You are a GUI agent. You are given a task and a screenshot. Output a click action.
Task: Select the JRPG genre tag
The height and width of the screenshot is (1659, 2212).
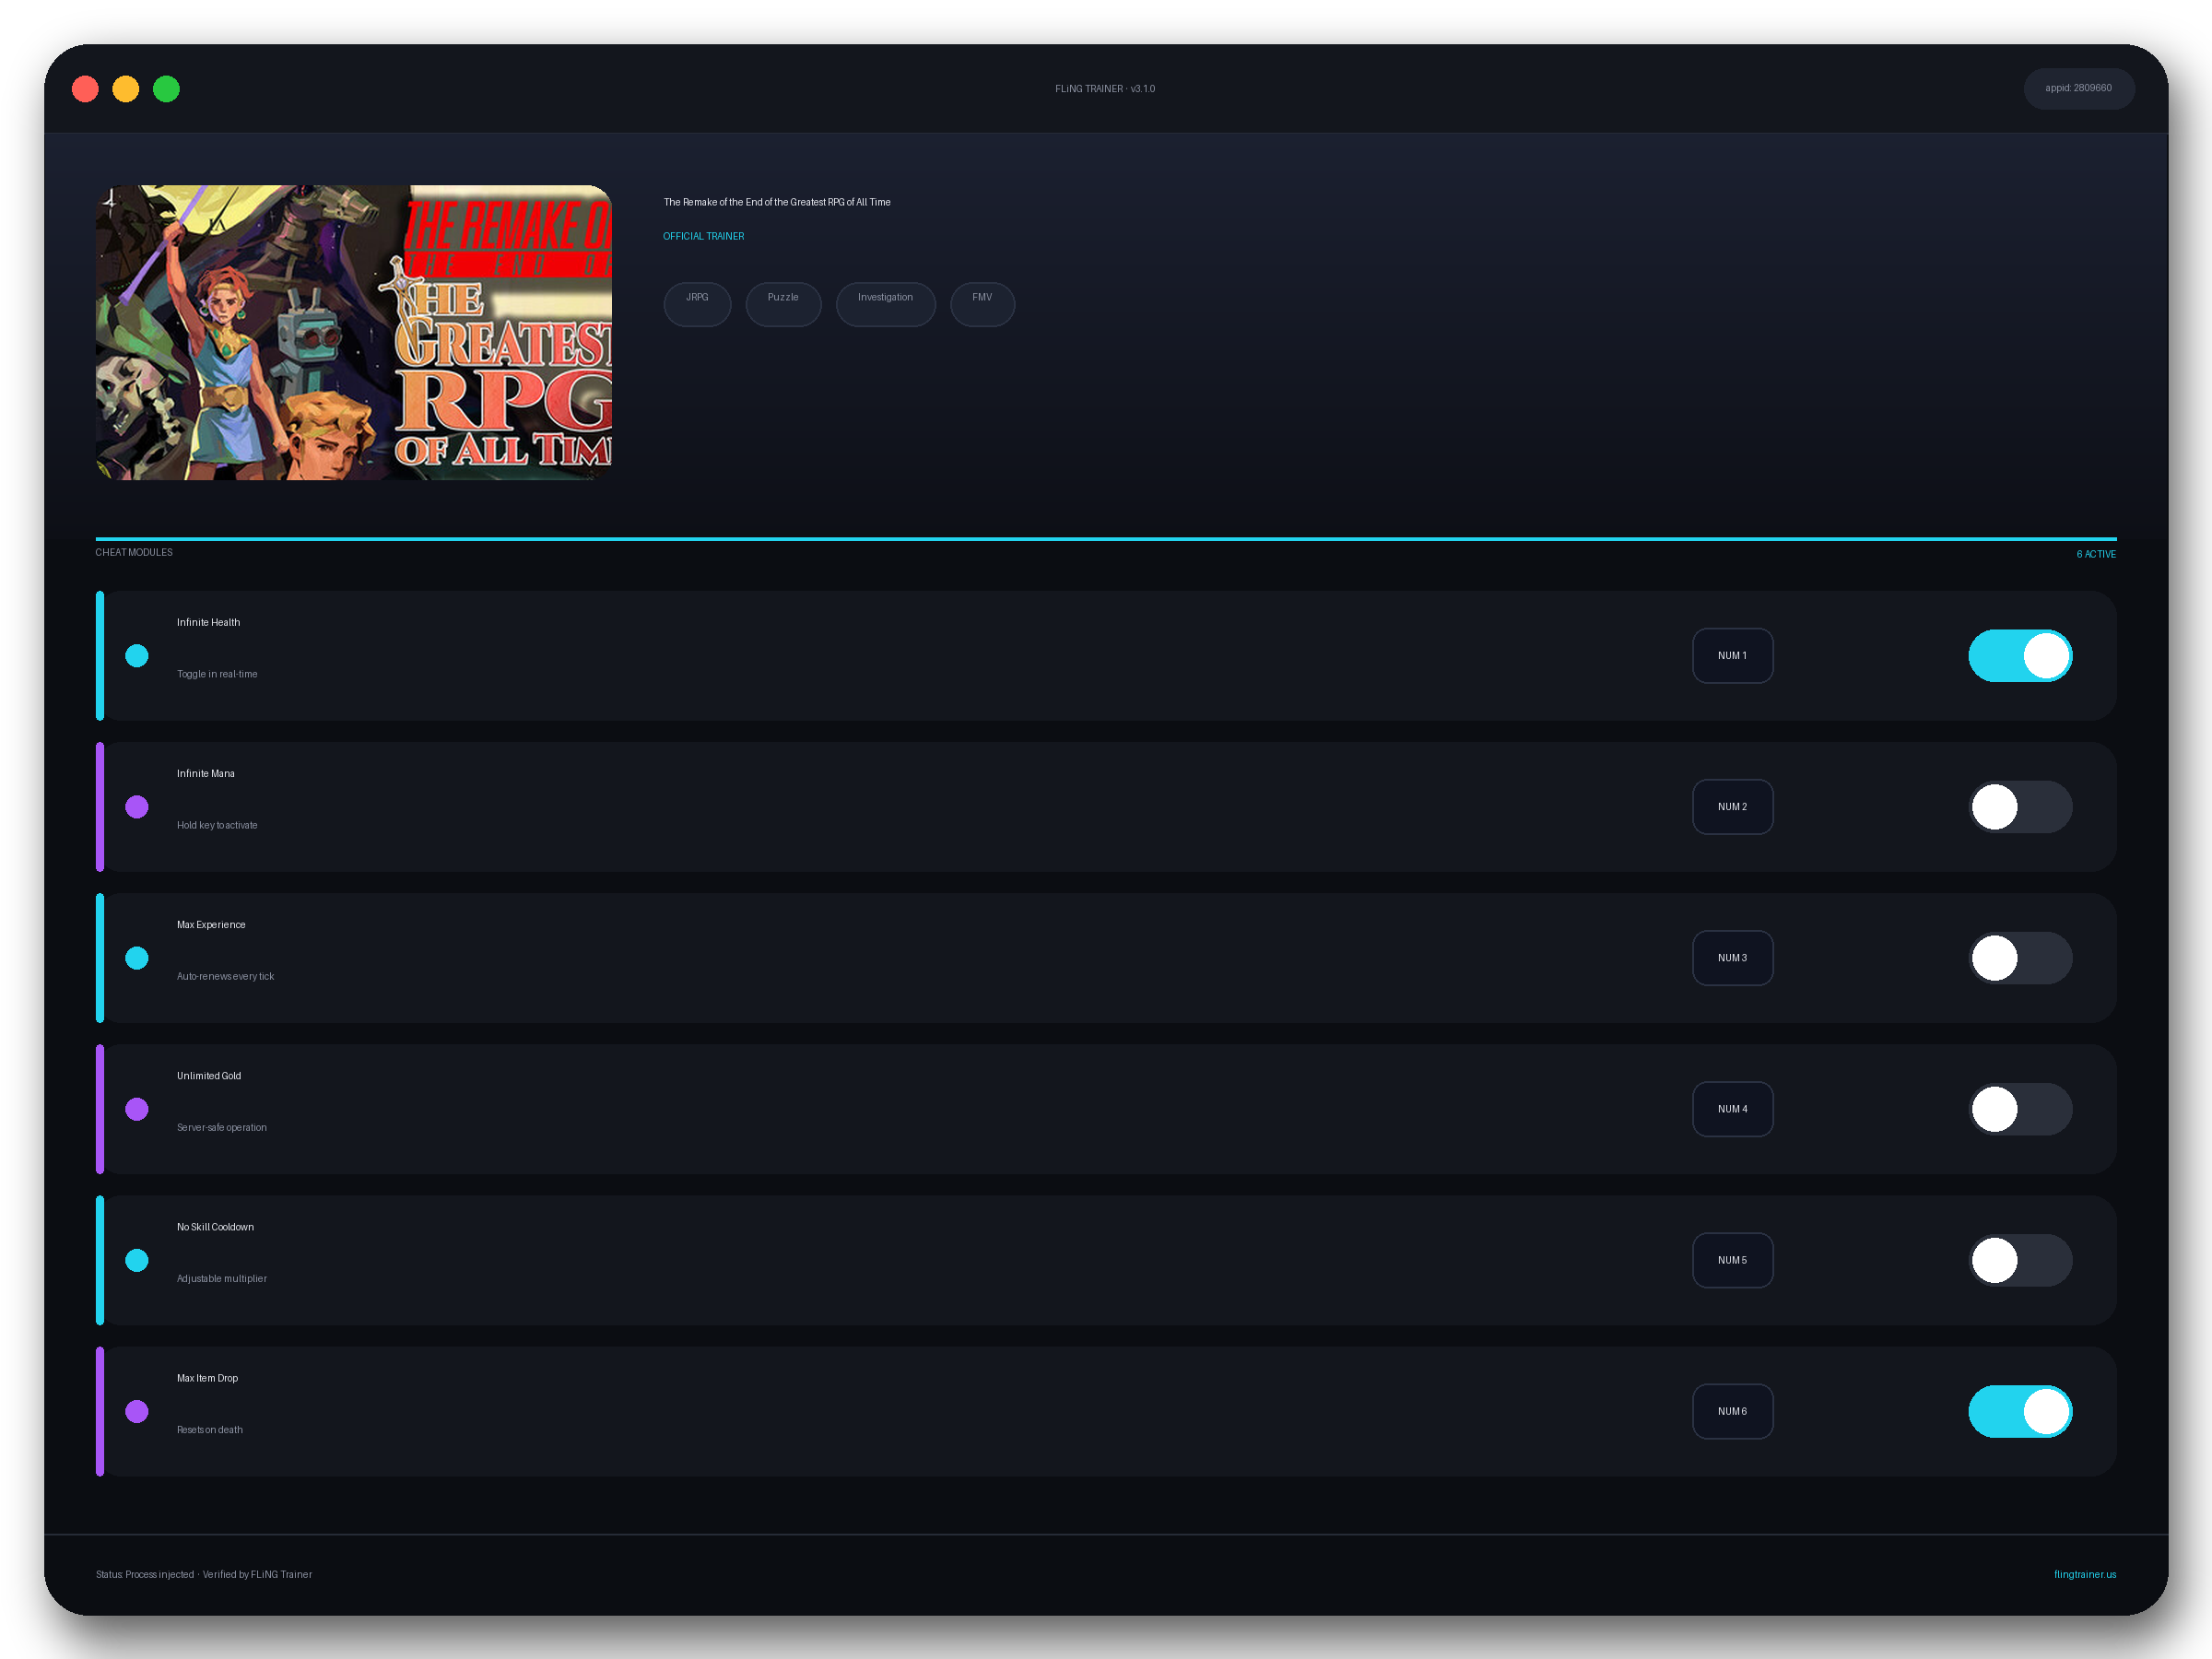pos(697,304)
